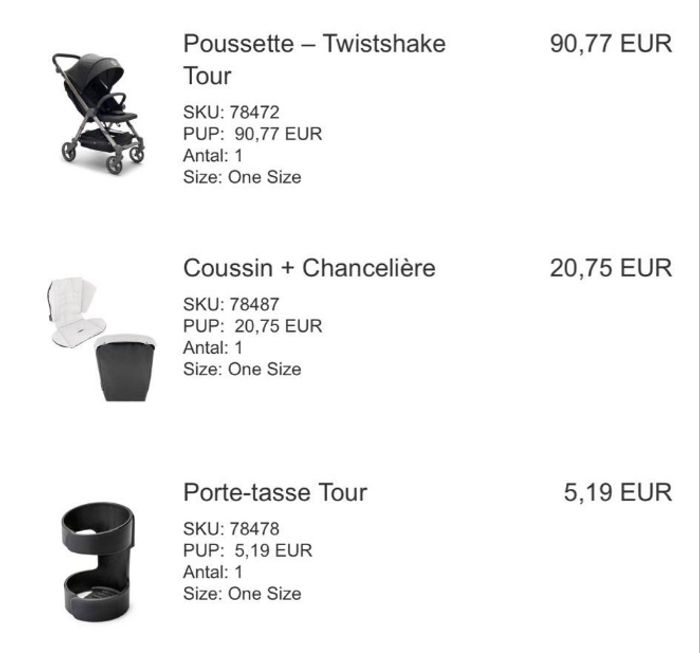Select the SKU: 78472 text
The image size is (700, 653).
(x=231, y=112)
